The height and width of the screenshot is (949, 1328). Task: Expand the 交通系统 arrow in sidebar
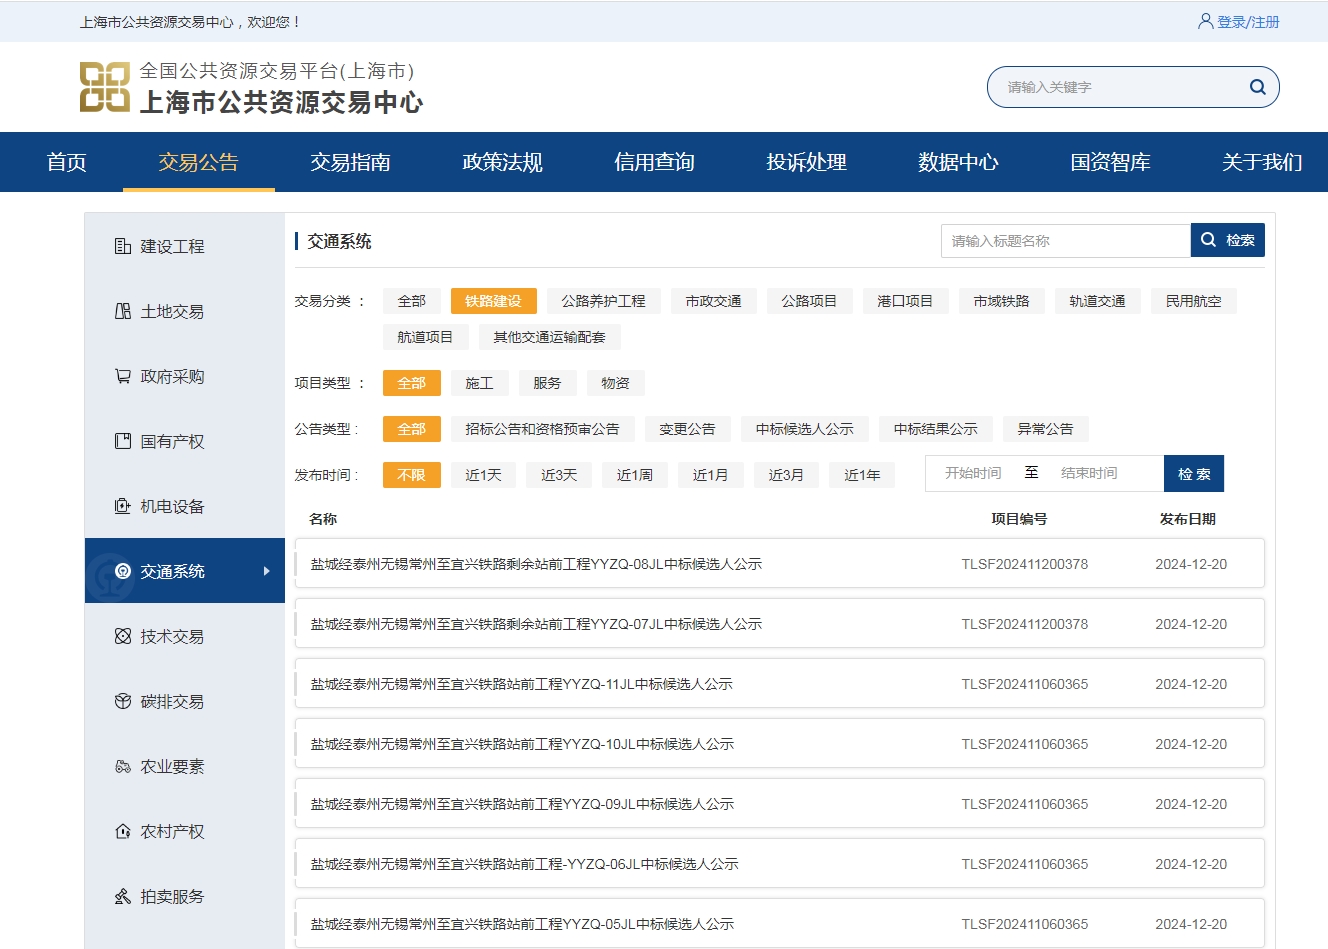[x=266, y=571]
